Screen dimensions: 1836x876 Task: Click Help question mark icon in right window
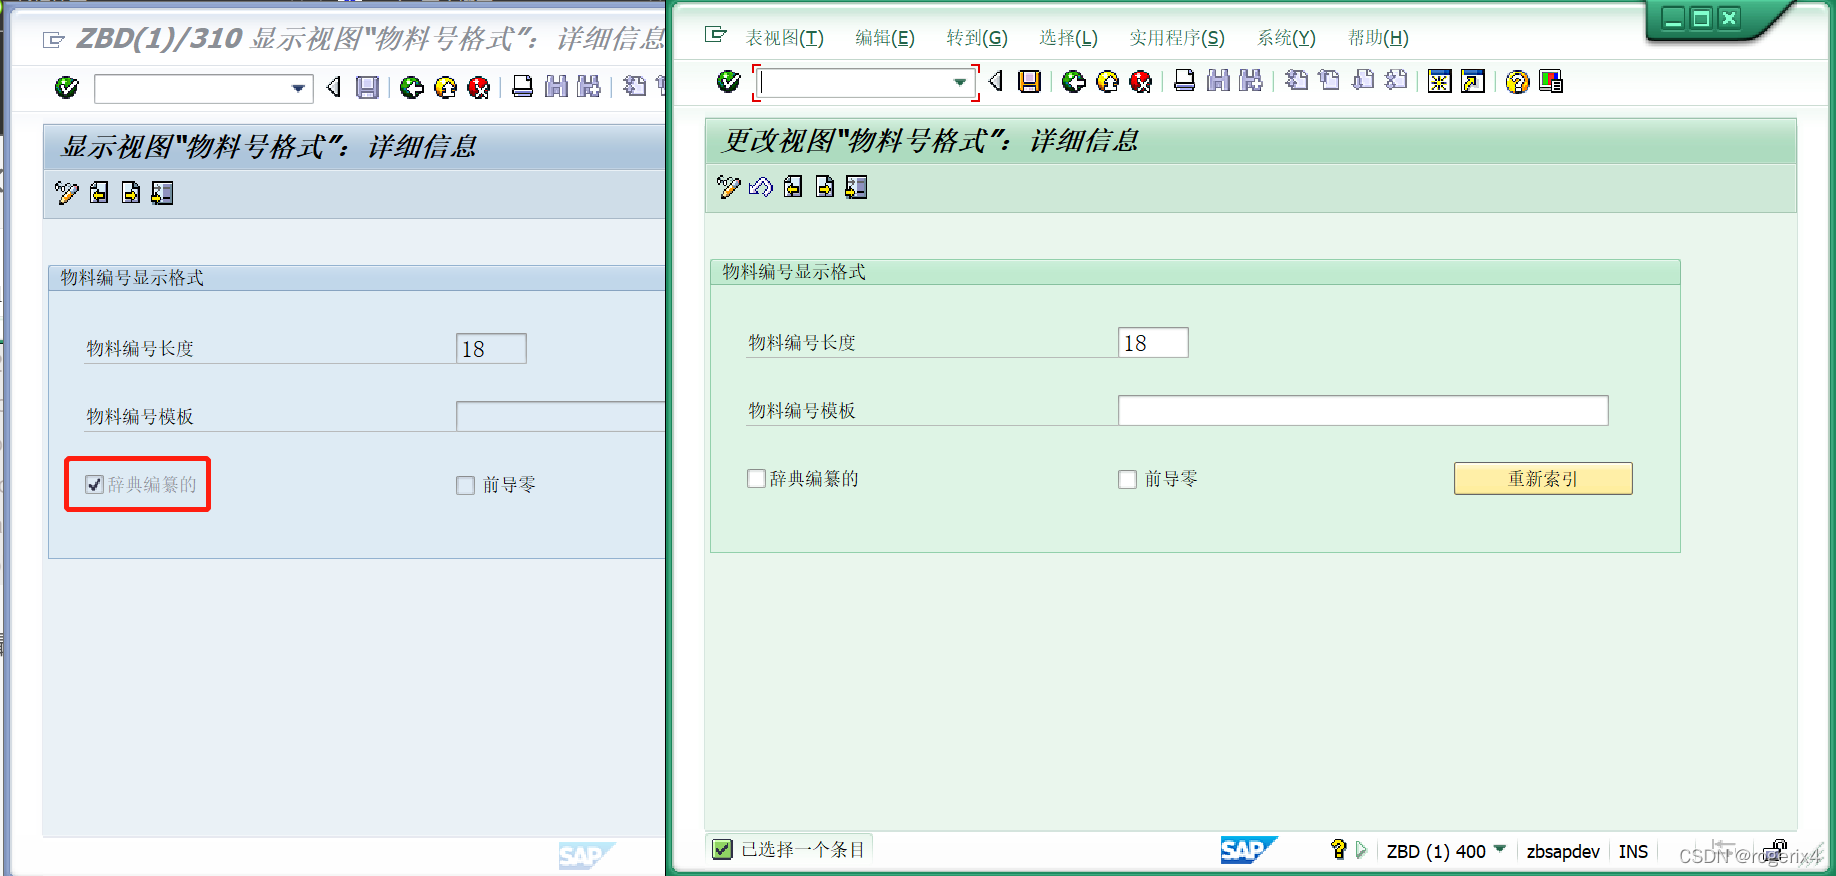[x=1517, y=82]
